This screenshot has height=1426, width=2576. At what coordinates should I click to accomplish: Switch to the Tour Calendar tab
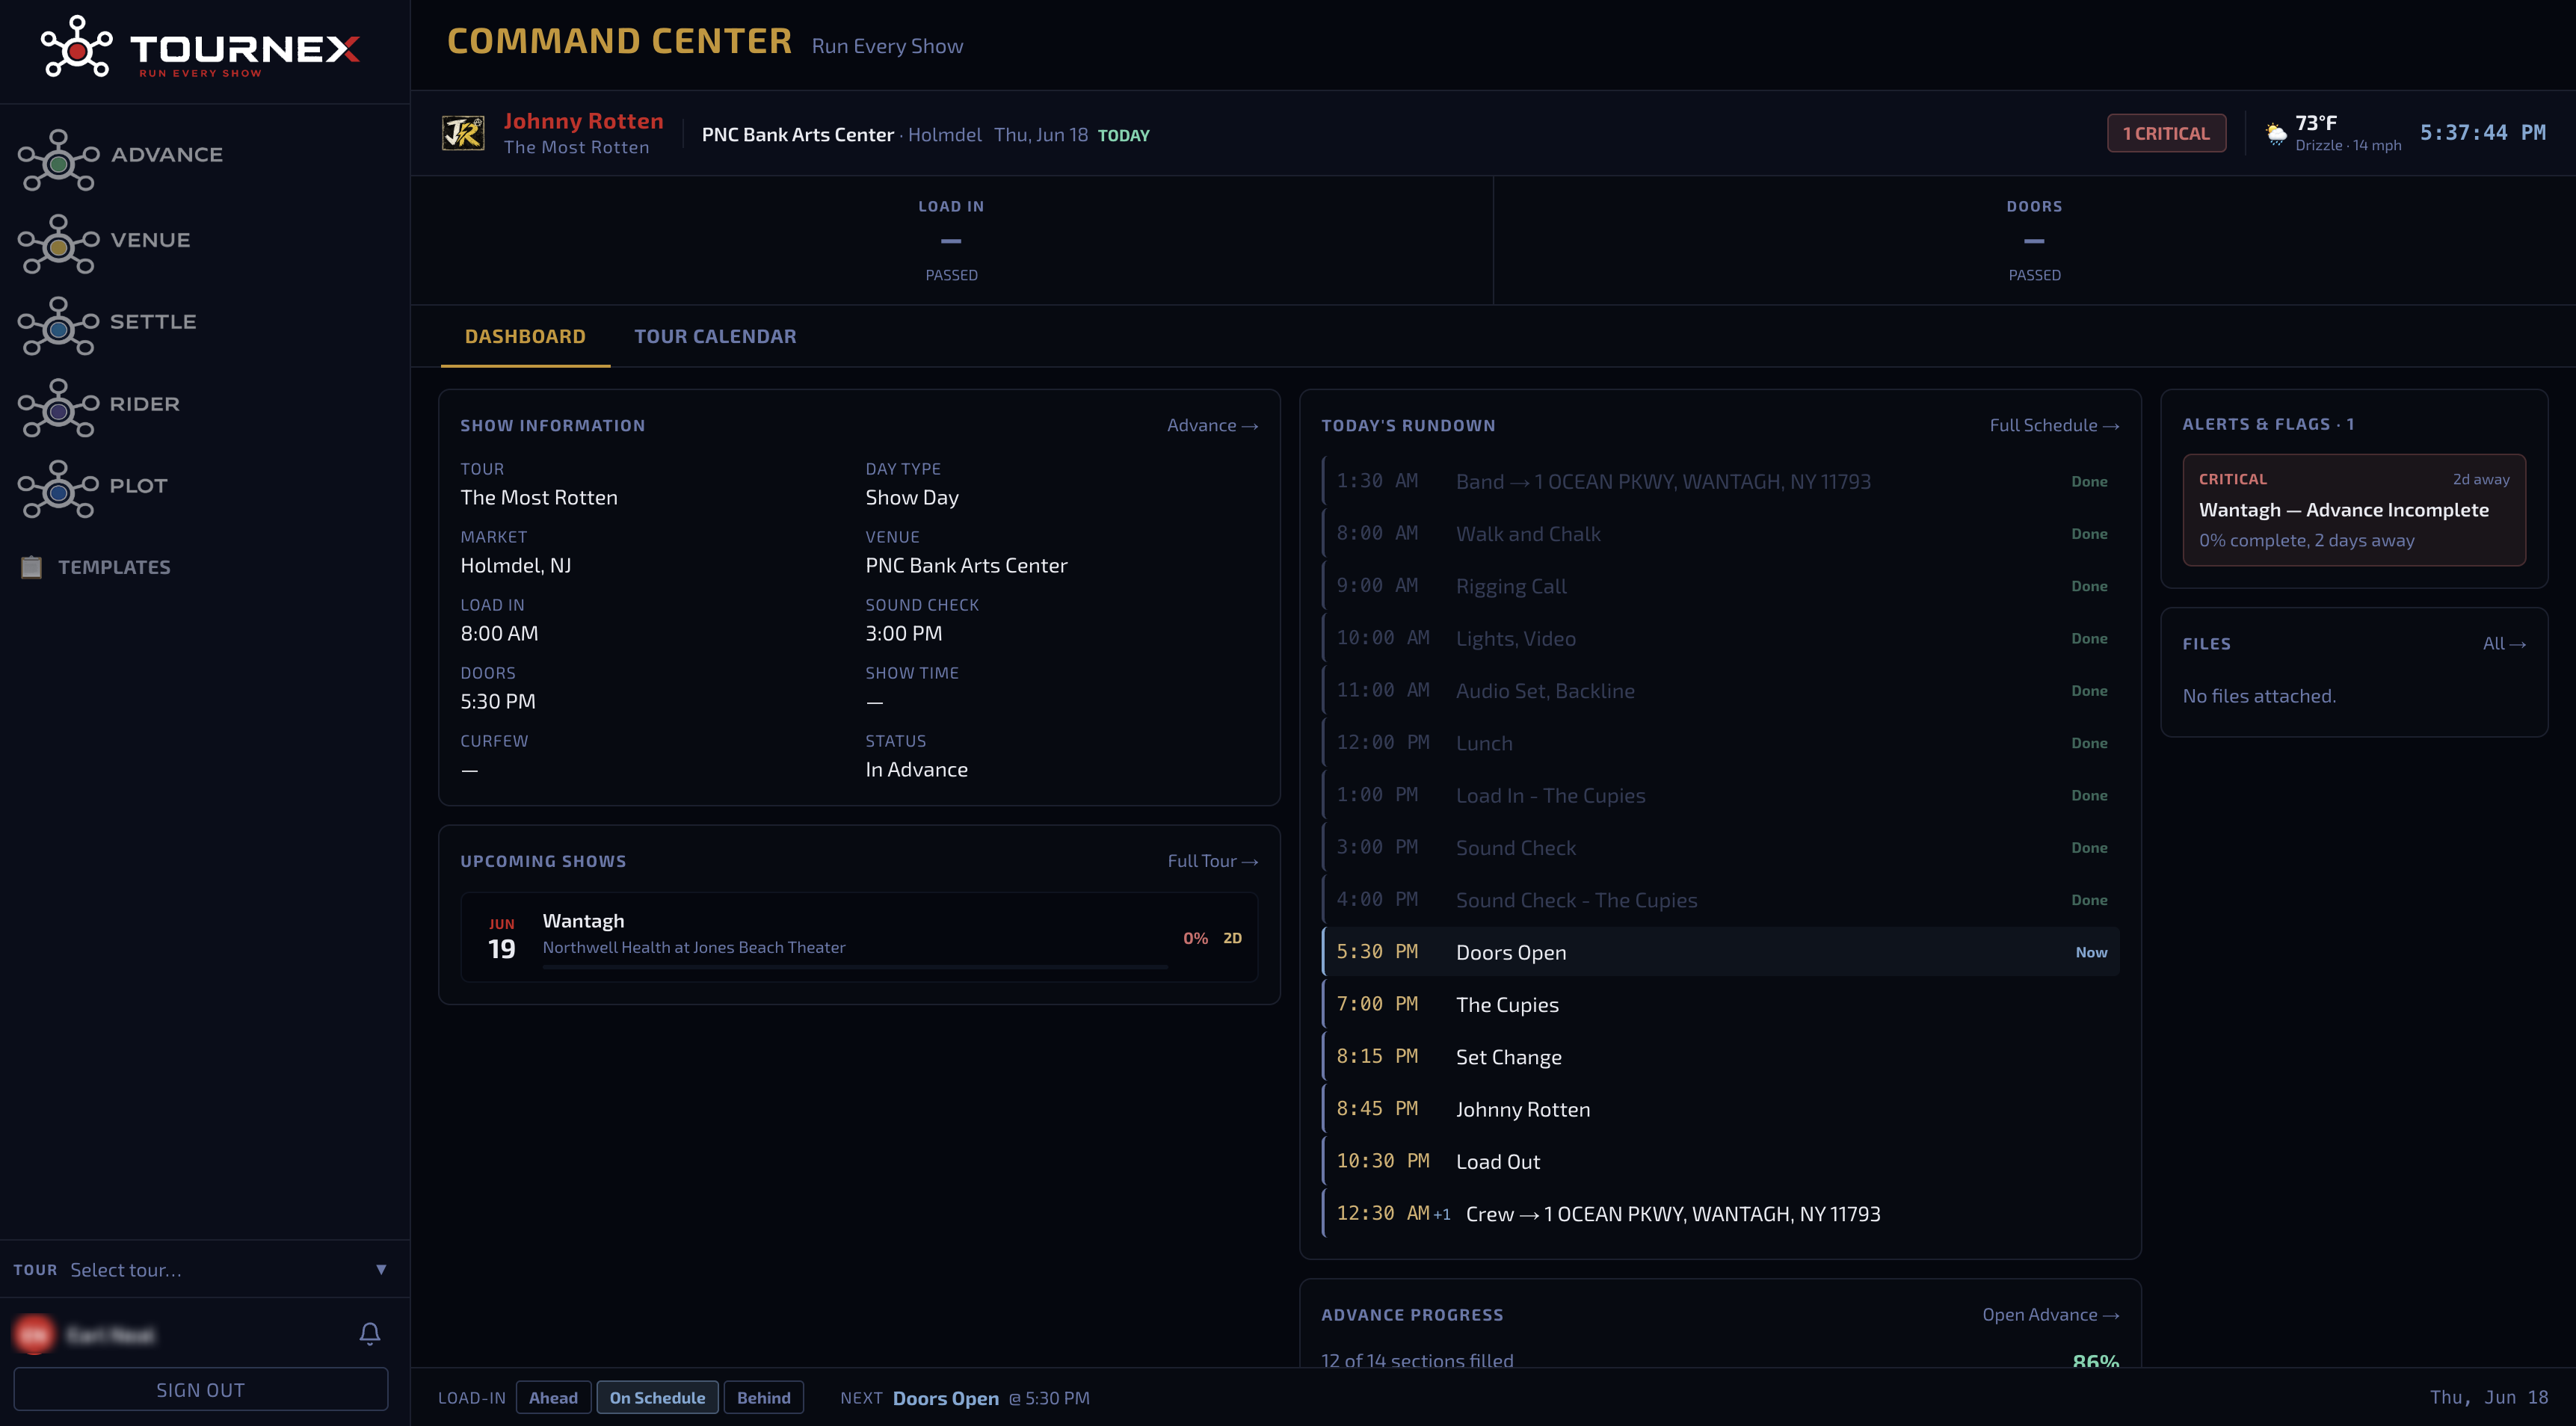[715, 337]
